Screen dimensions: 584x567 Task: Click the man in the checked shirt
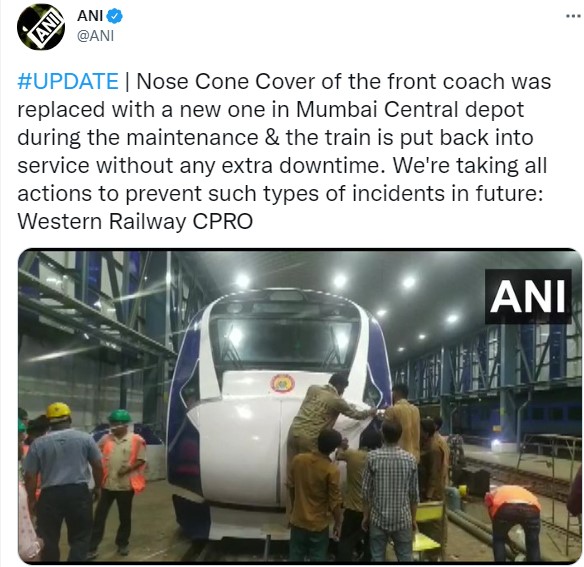pyautogui.click(x=390, y=492)
